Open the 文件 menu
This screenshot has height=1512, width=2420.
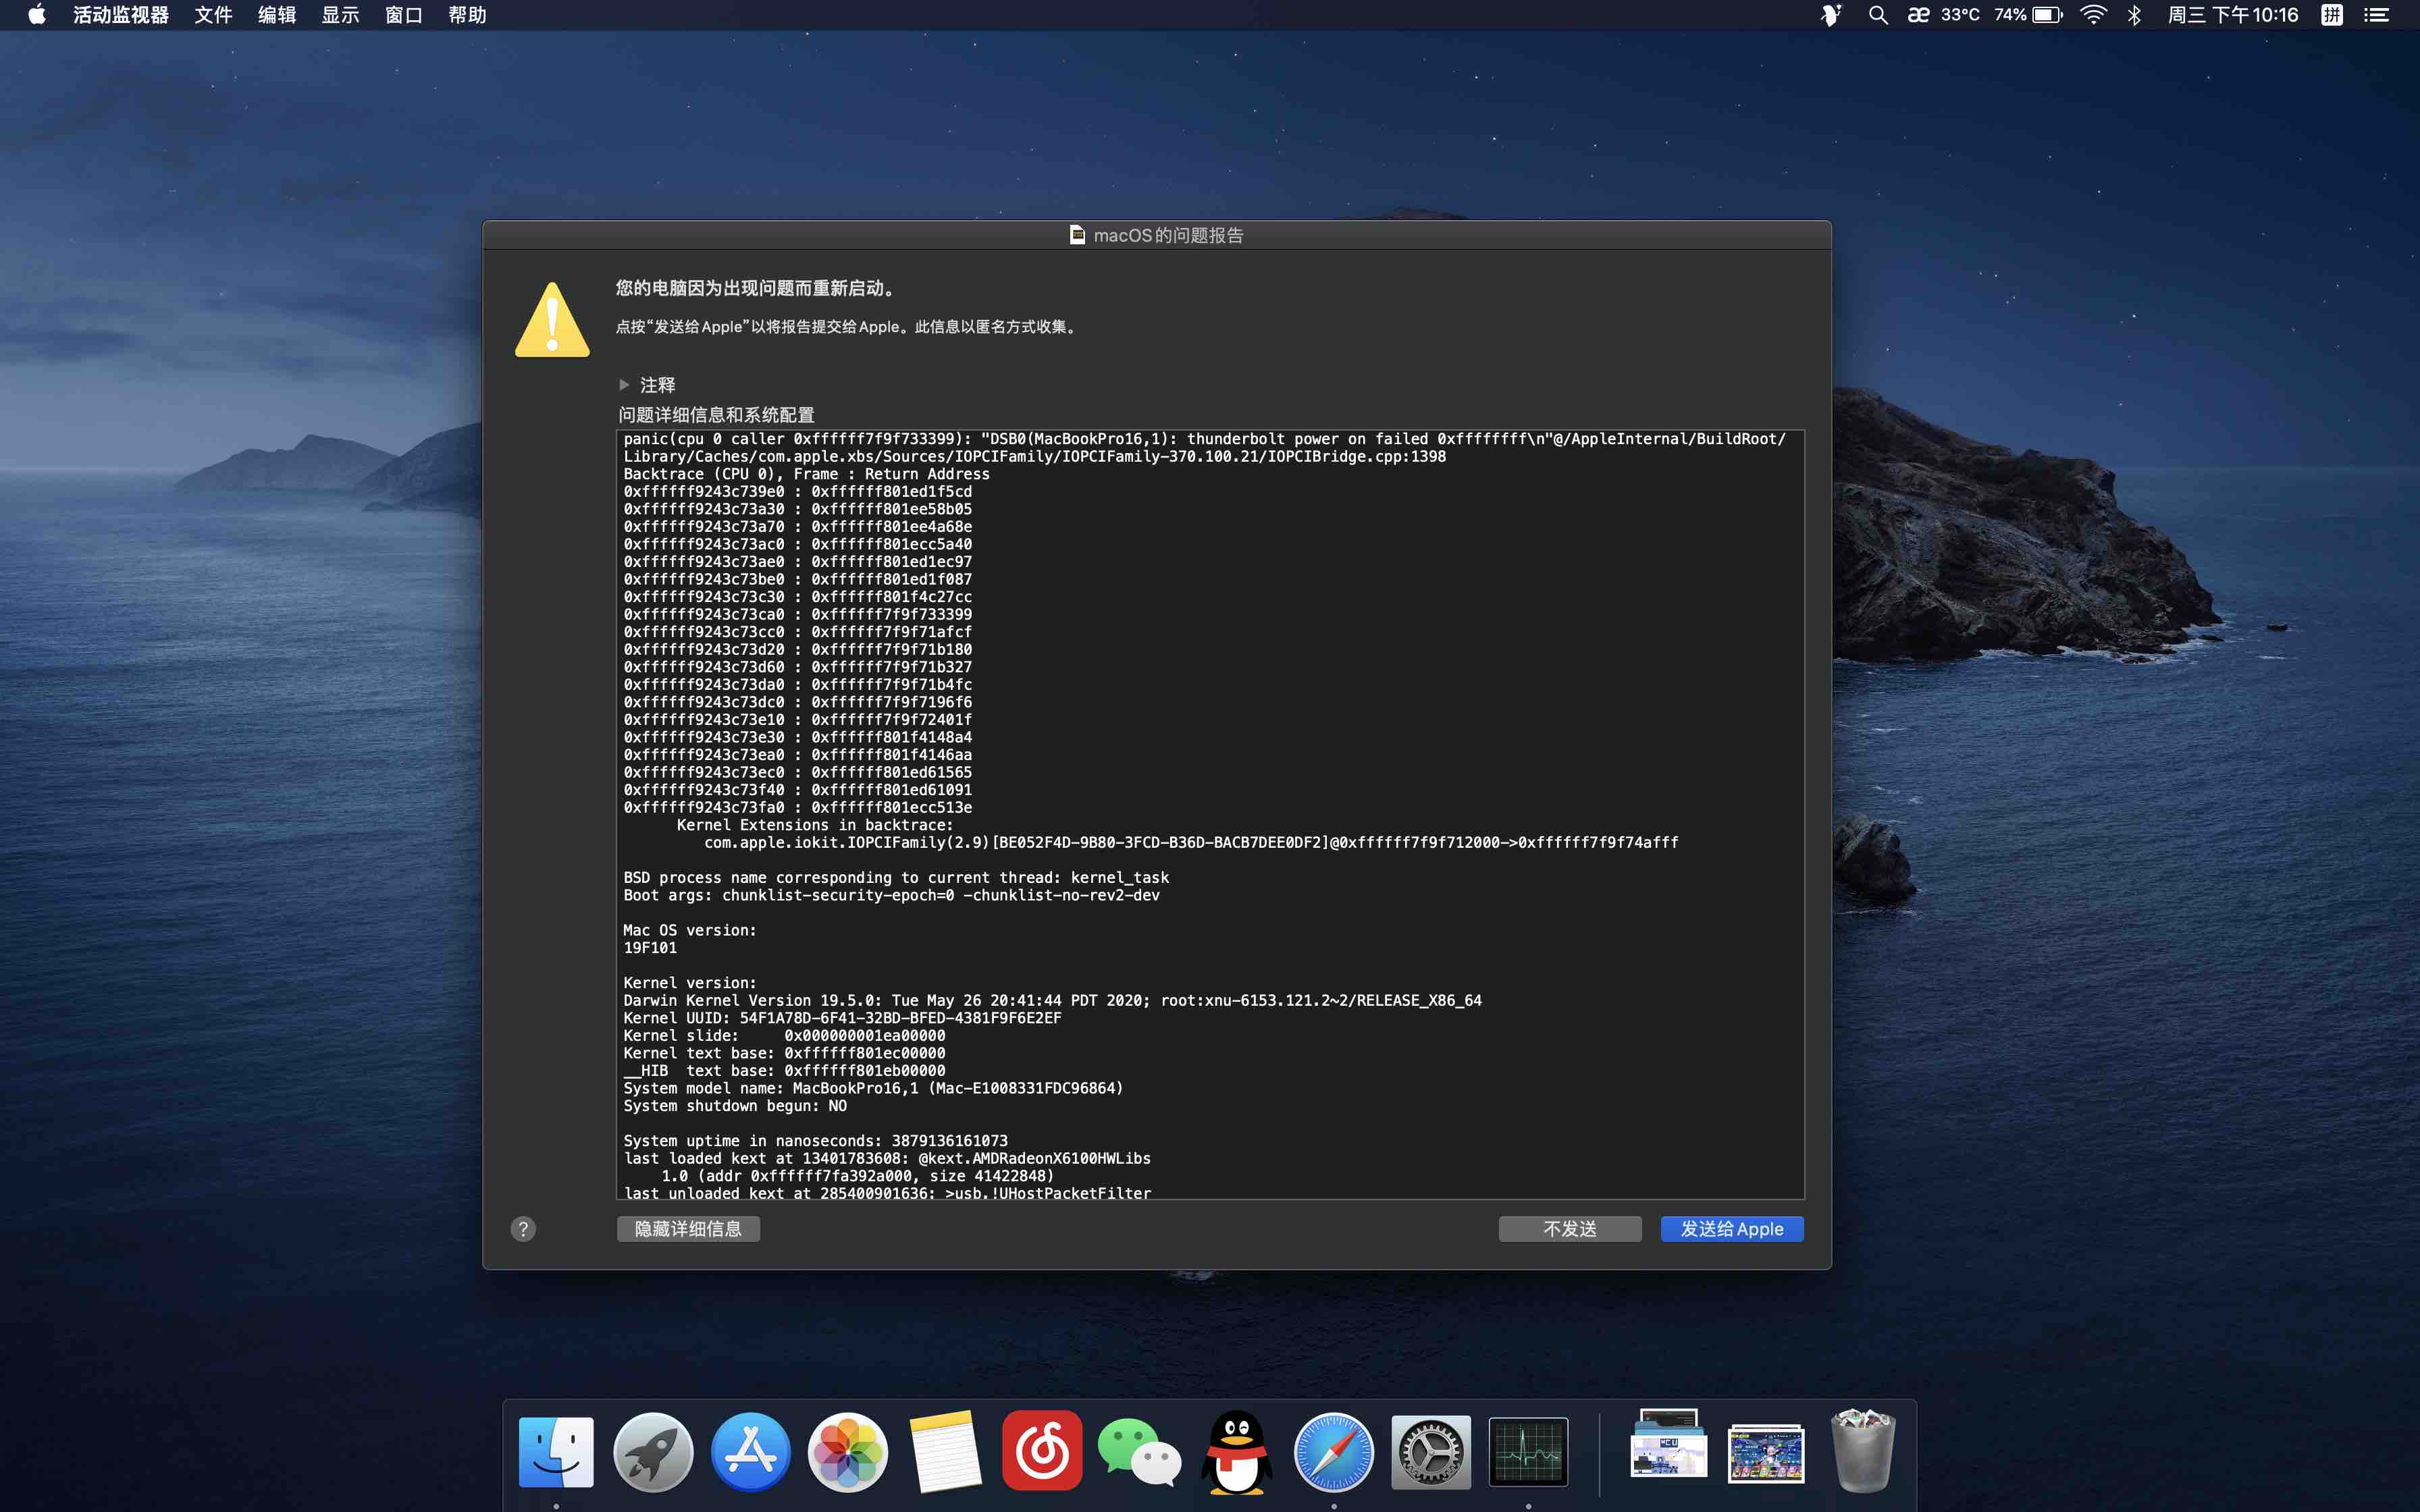(213, 15)
